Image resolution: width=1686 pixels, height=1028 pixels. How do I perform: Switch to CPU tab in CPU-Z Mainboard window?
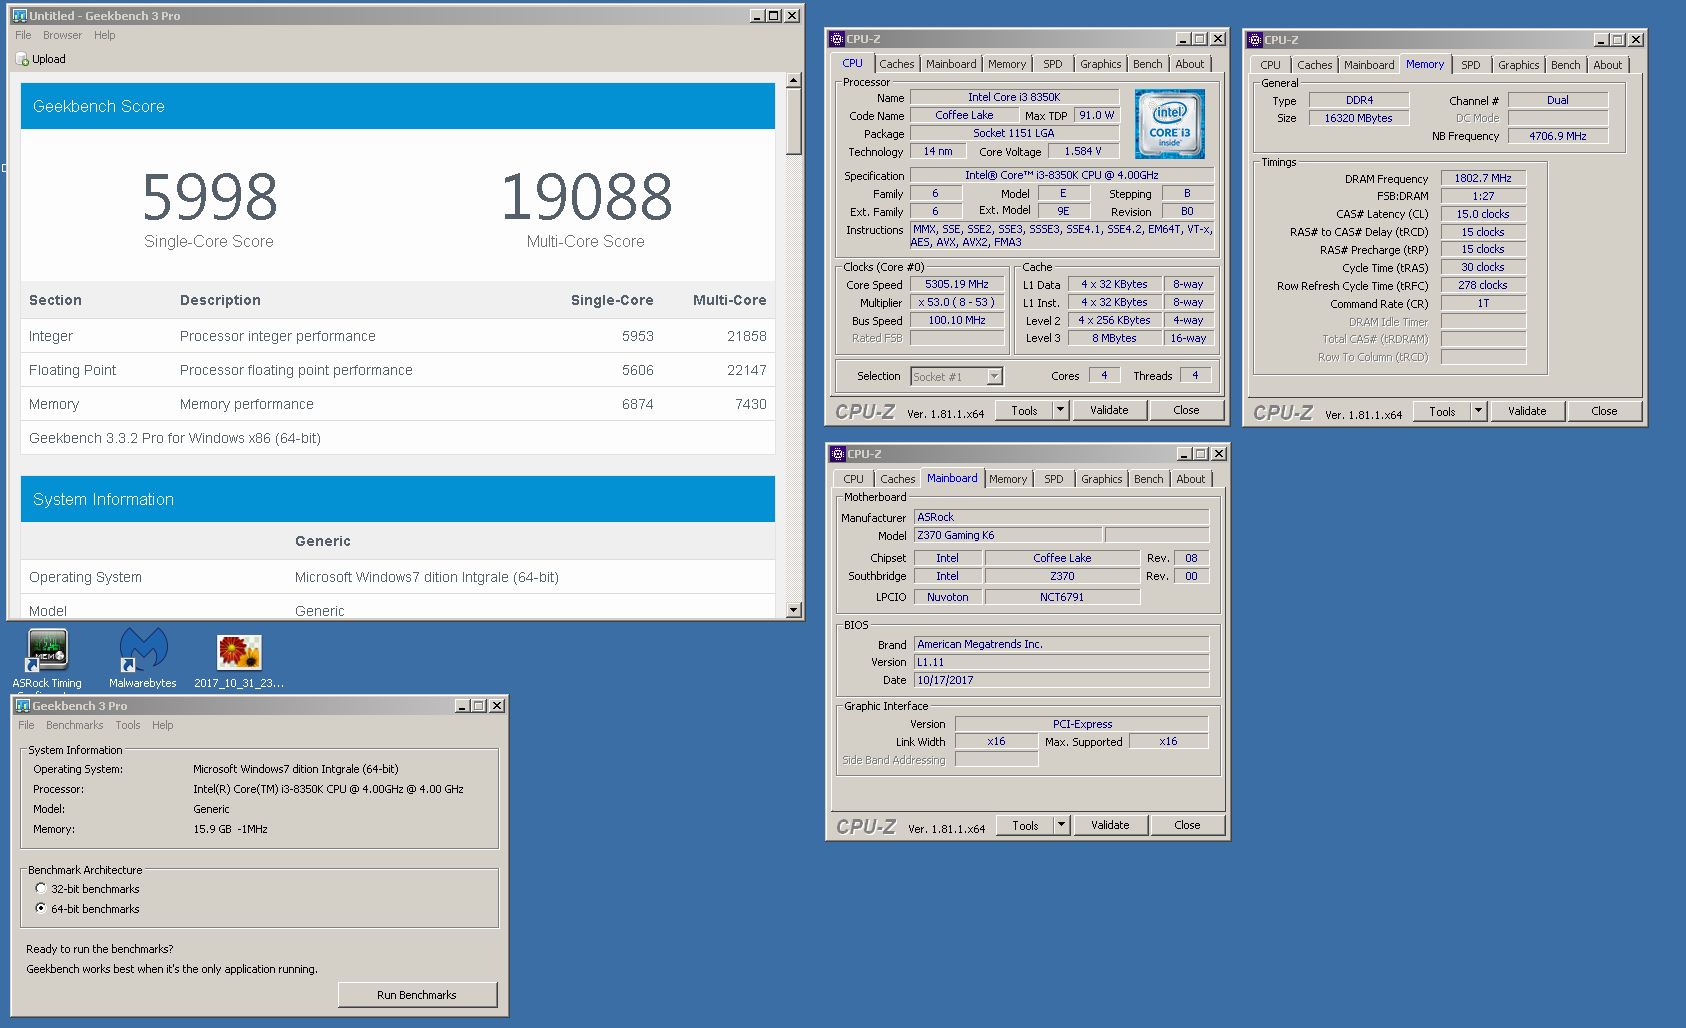(x=853, y=479)
